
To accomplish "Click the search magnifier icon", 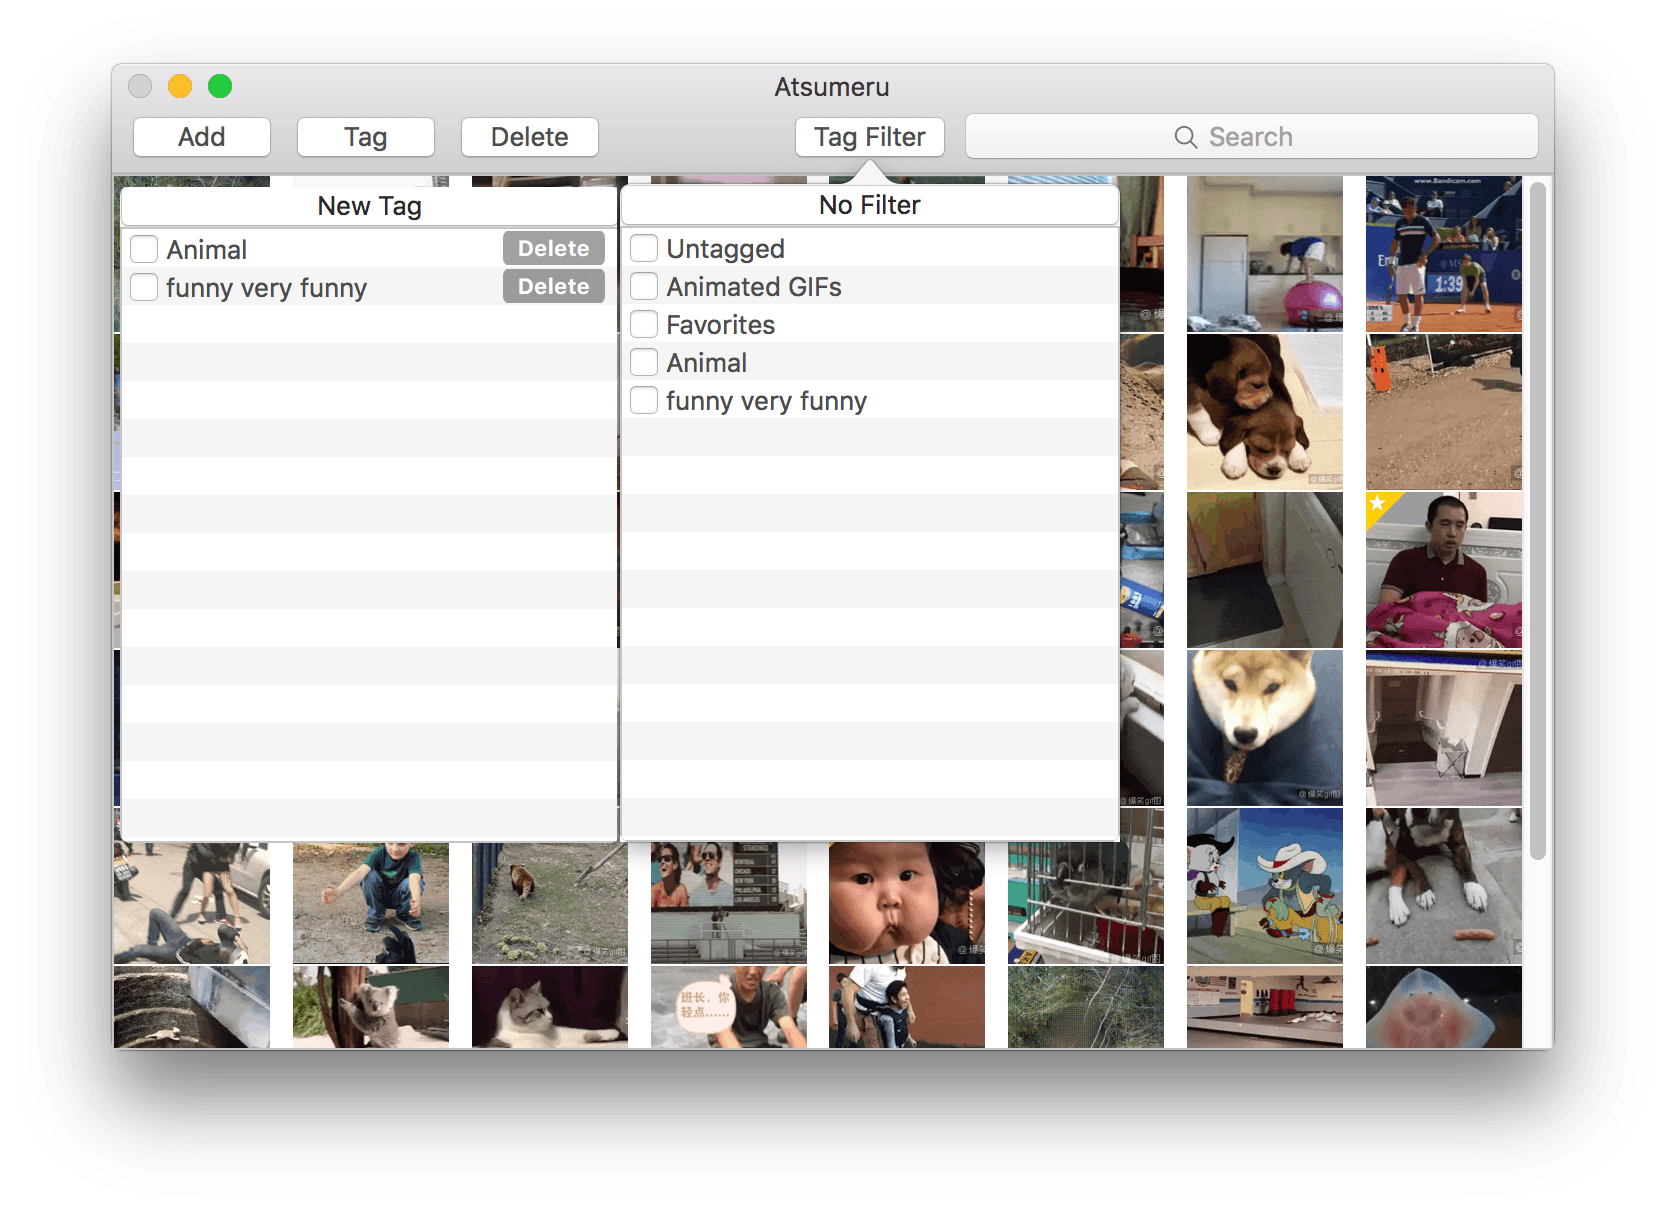I will click(x=1186, y=137).
